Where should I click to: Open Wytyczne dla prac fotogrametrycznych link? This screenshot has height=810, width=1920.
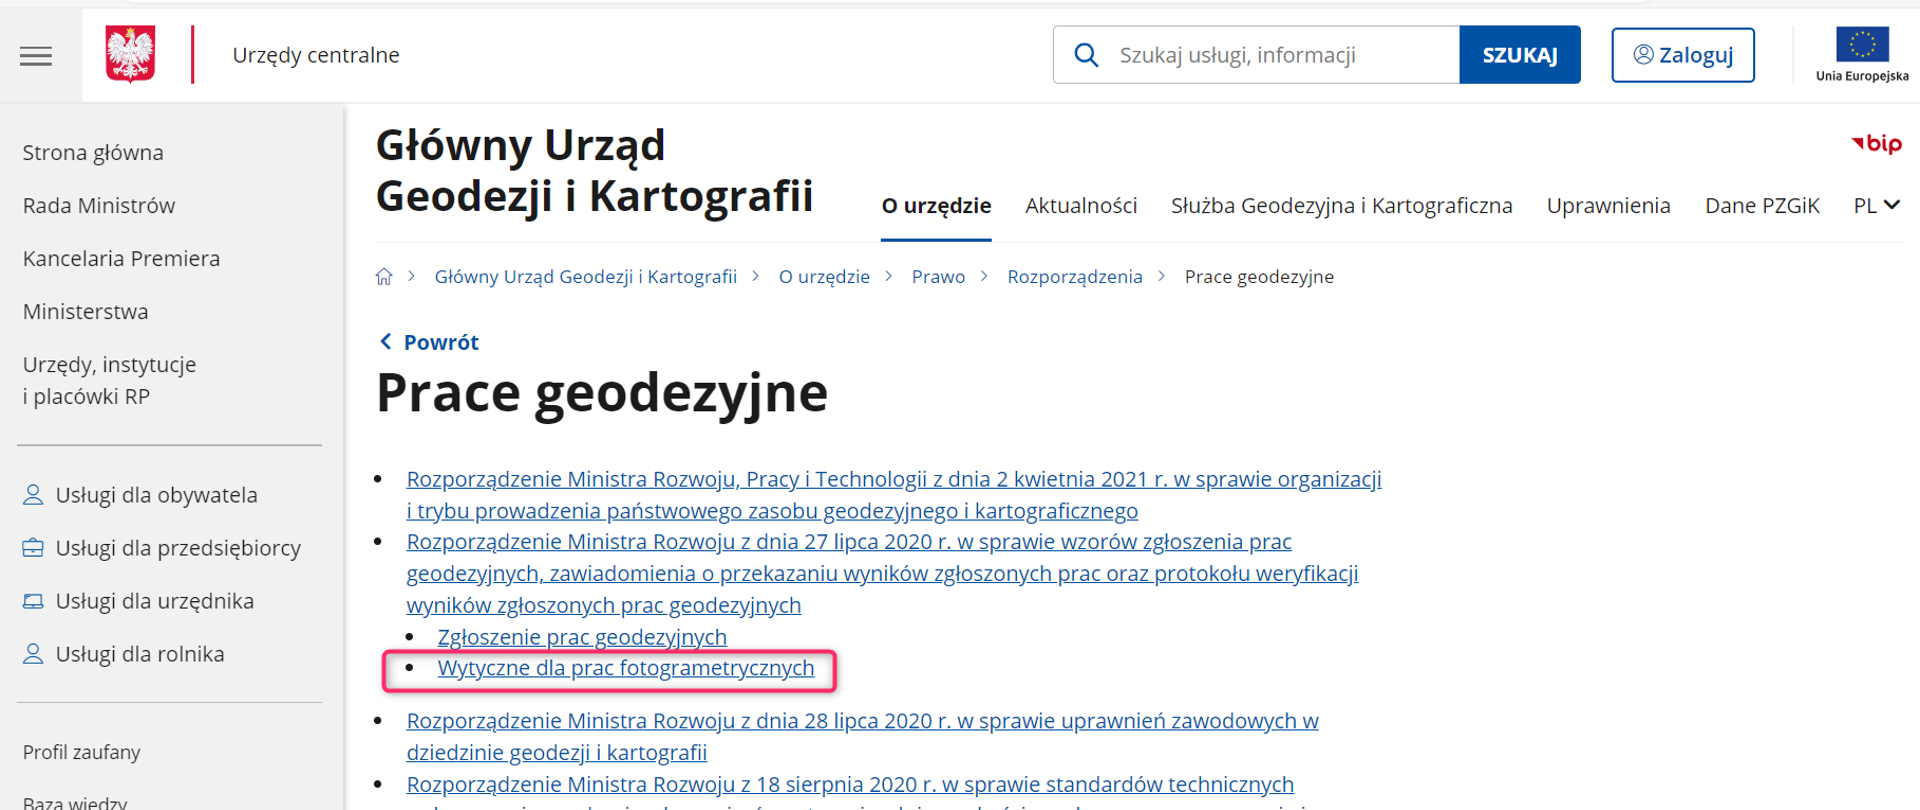(626, 668)
